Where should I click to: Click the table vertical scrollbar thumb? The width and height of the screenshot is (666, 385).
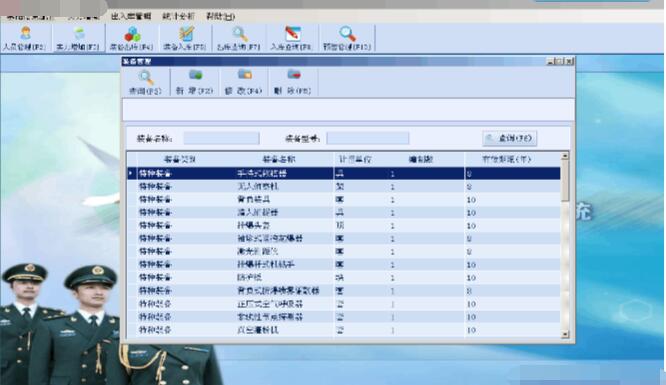point(565,181)
